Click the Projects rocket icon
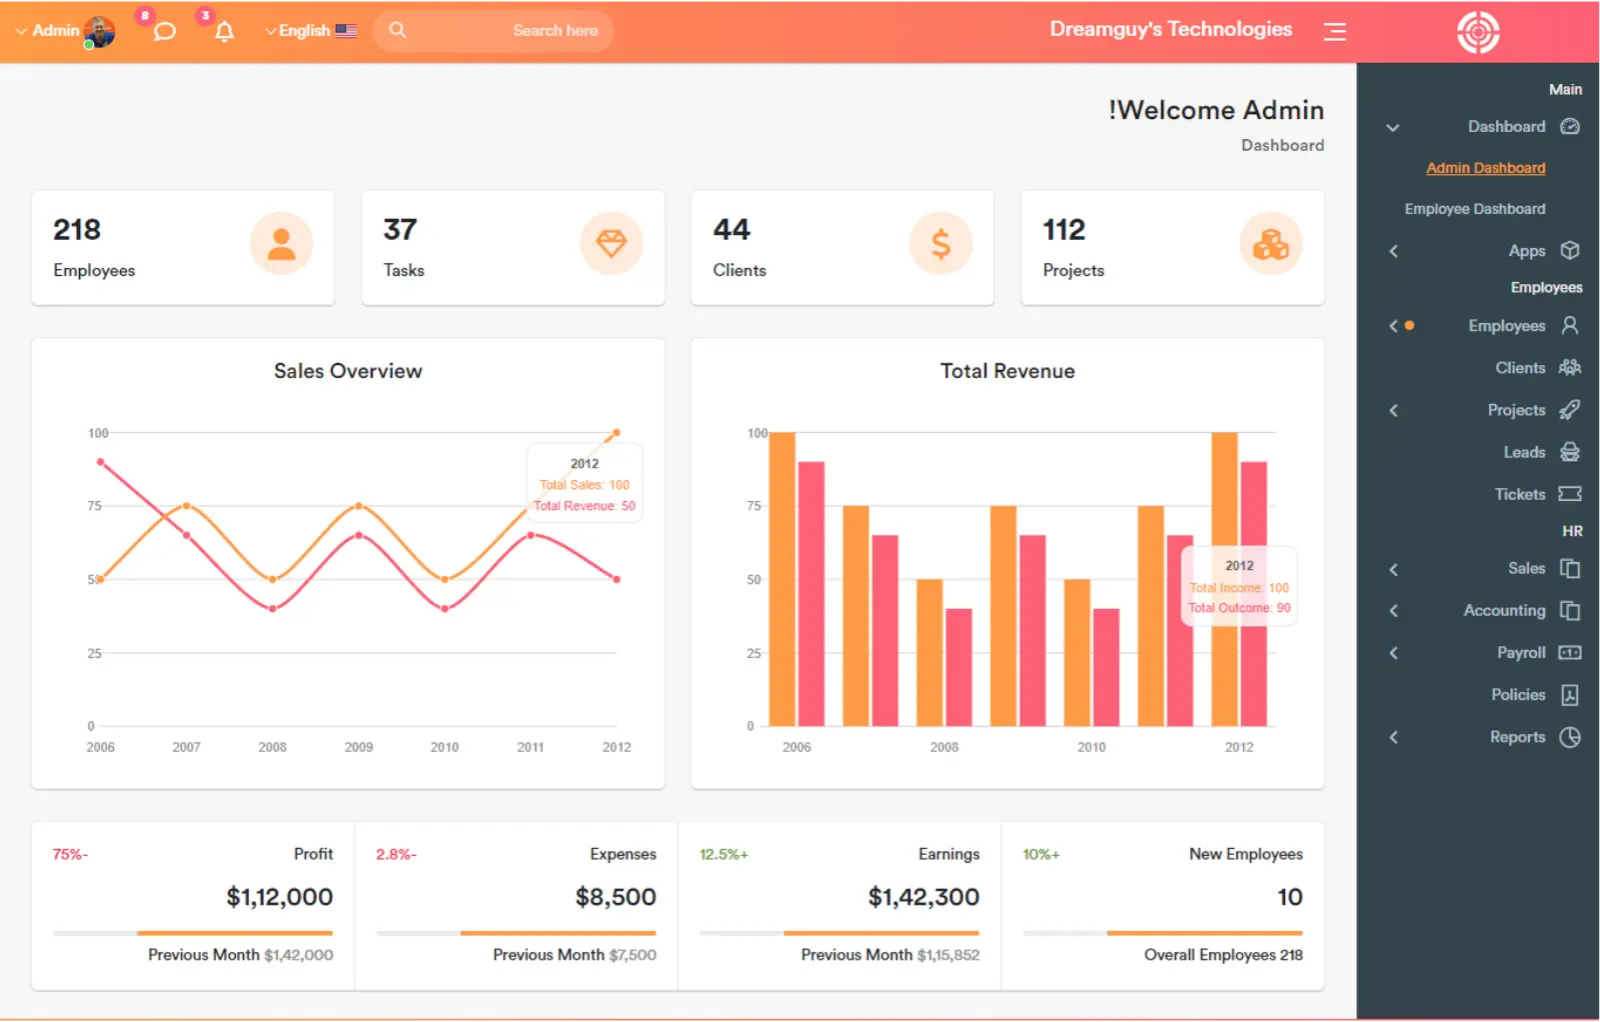Screen dimensions: 1600x1022 pos(1570,409)
